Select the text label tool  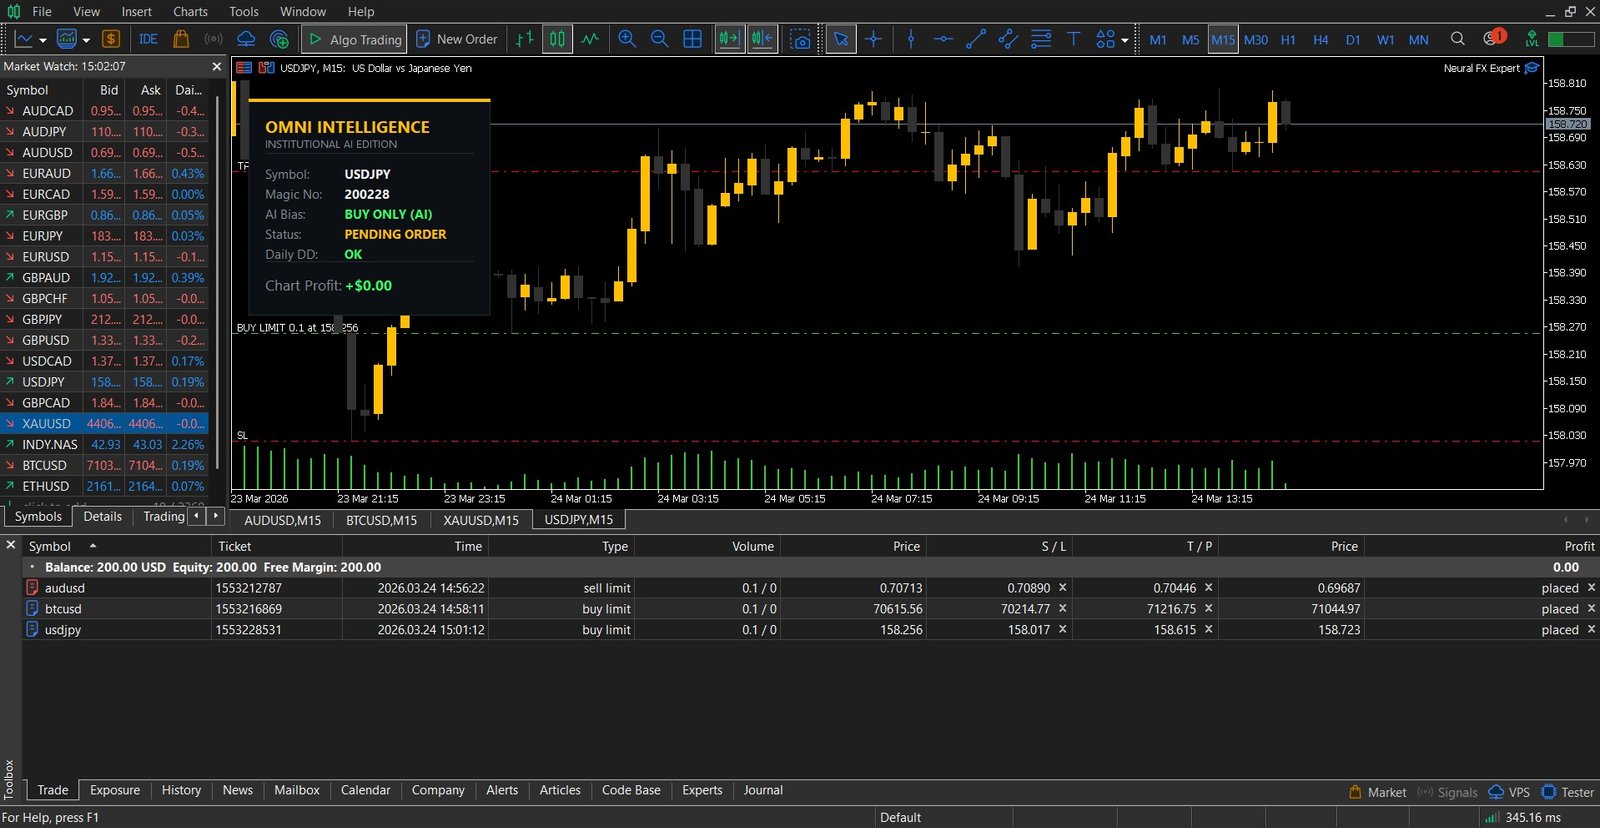(x=1073, y=39)
